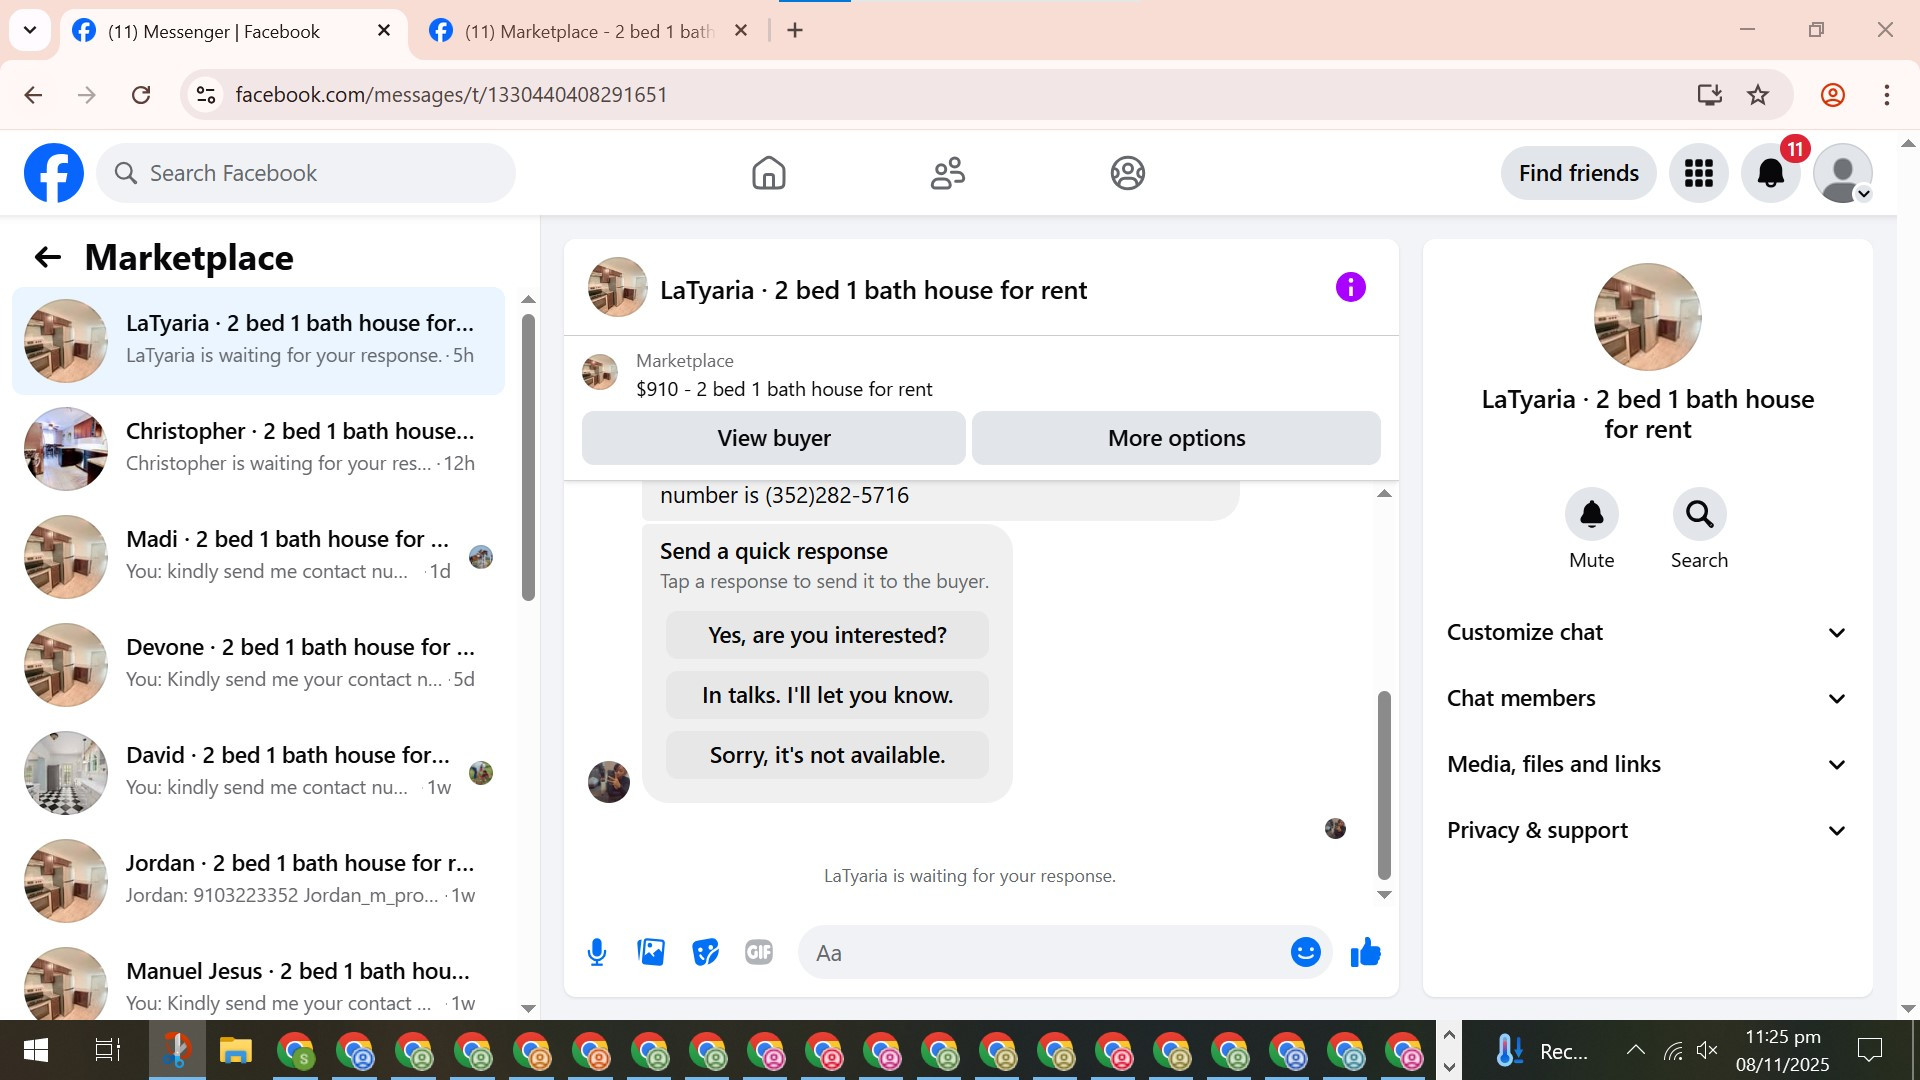The image size is (1920, 1080).
Task: Click the voice clip microphone icon
Action: point(597,952)
